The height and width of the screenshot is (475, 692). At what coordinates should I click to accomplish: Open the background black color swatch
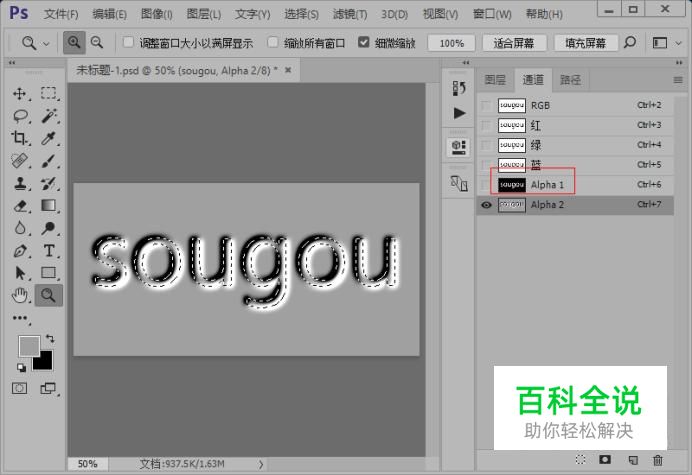[43, 361]
